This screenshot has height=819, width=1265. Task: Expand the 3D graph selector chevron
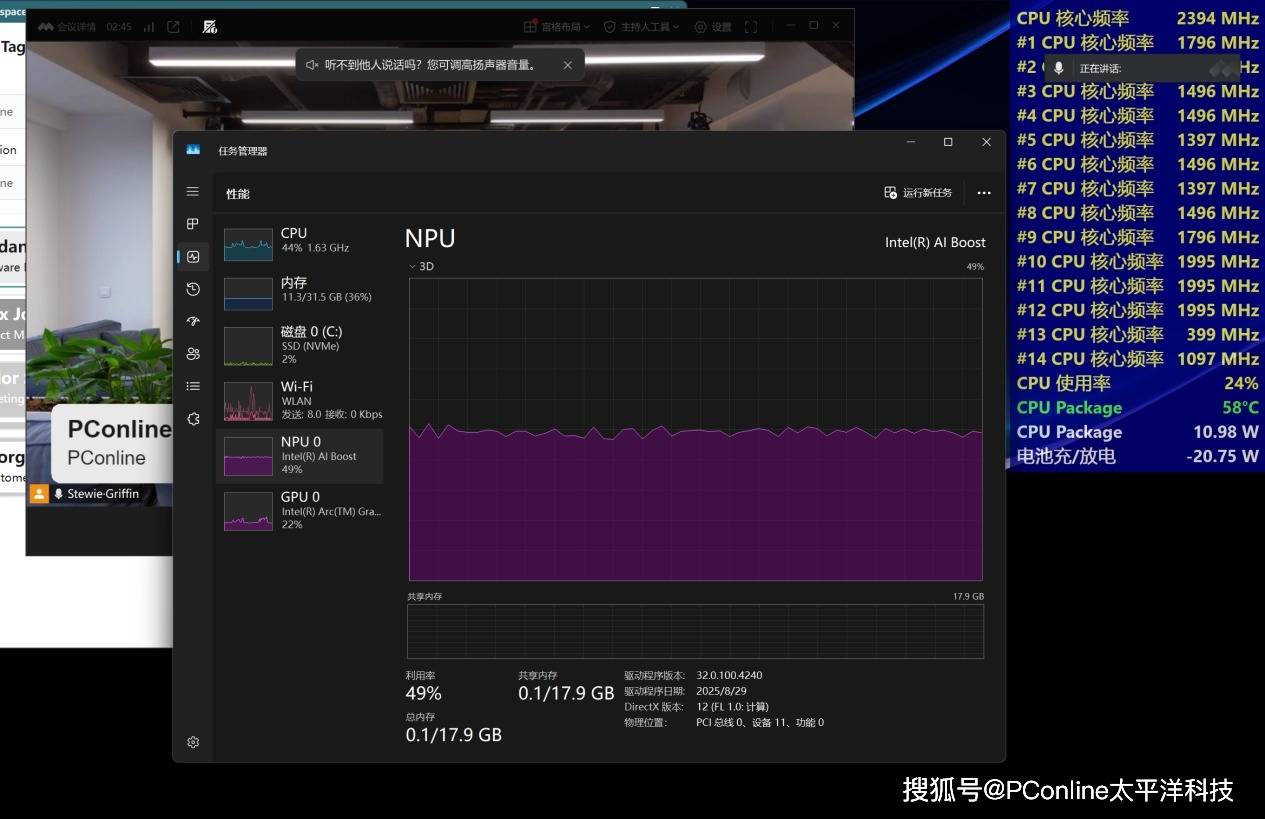tap(412, 266)
